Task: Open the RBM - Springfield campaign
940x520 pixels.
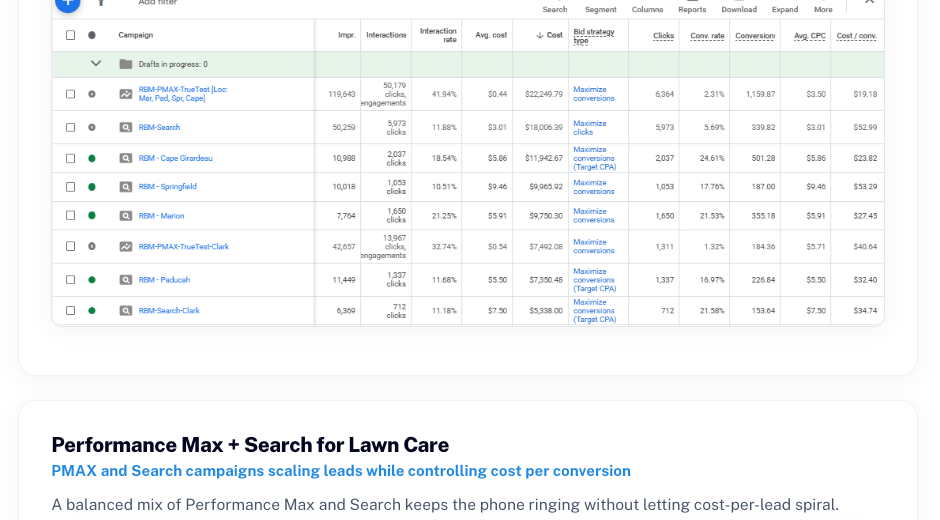Action: [167, 187]
